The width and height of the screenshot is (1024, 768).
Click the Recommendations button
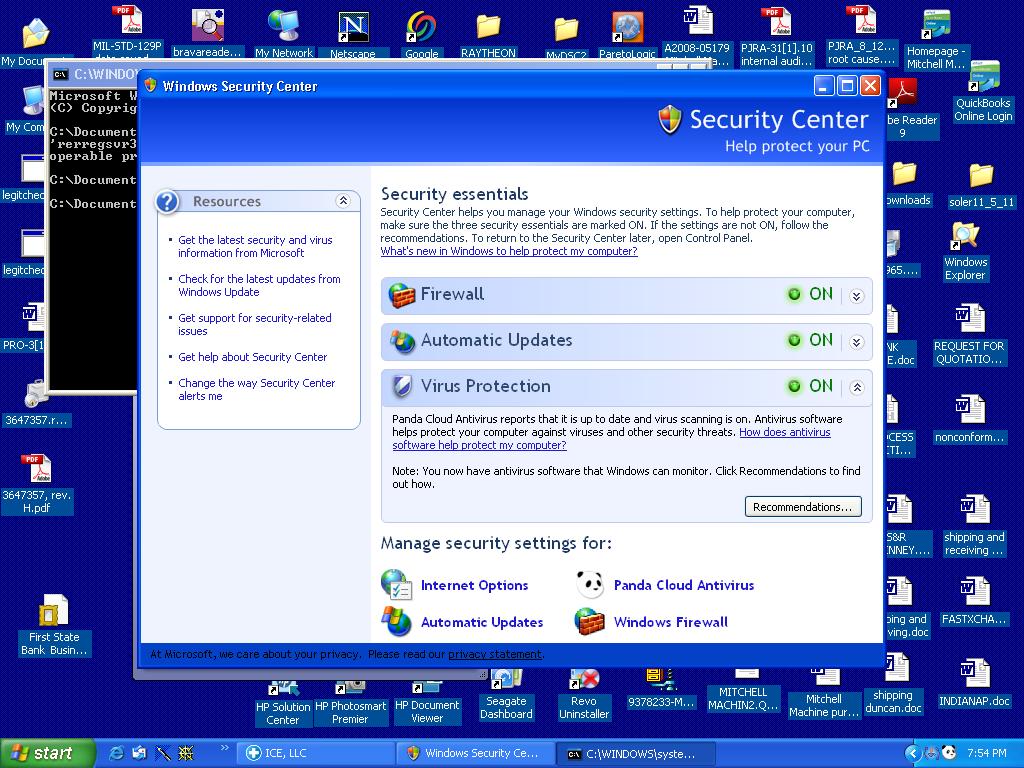pyautogui.click(x=803, y=507)
